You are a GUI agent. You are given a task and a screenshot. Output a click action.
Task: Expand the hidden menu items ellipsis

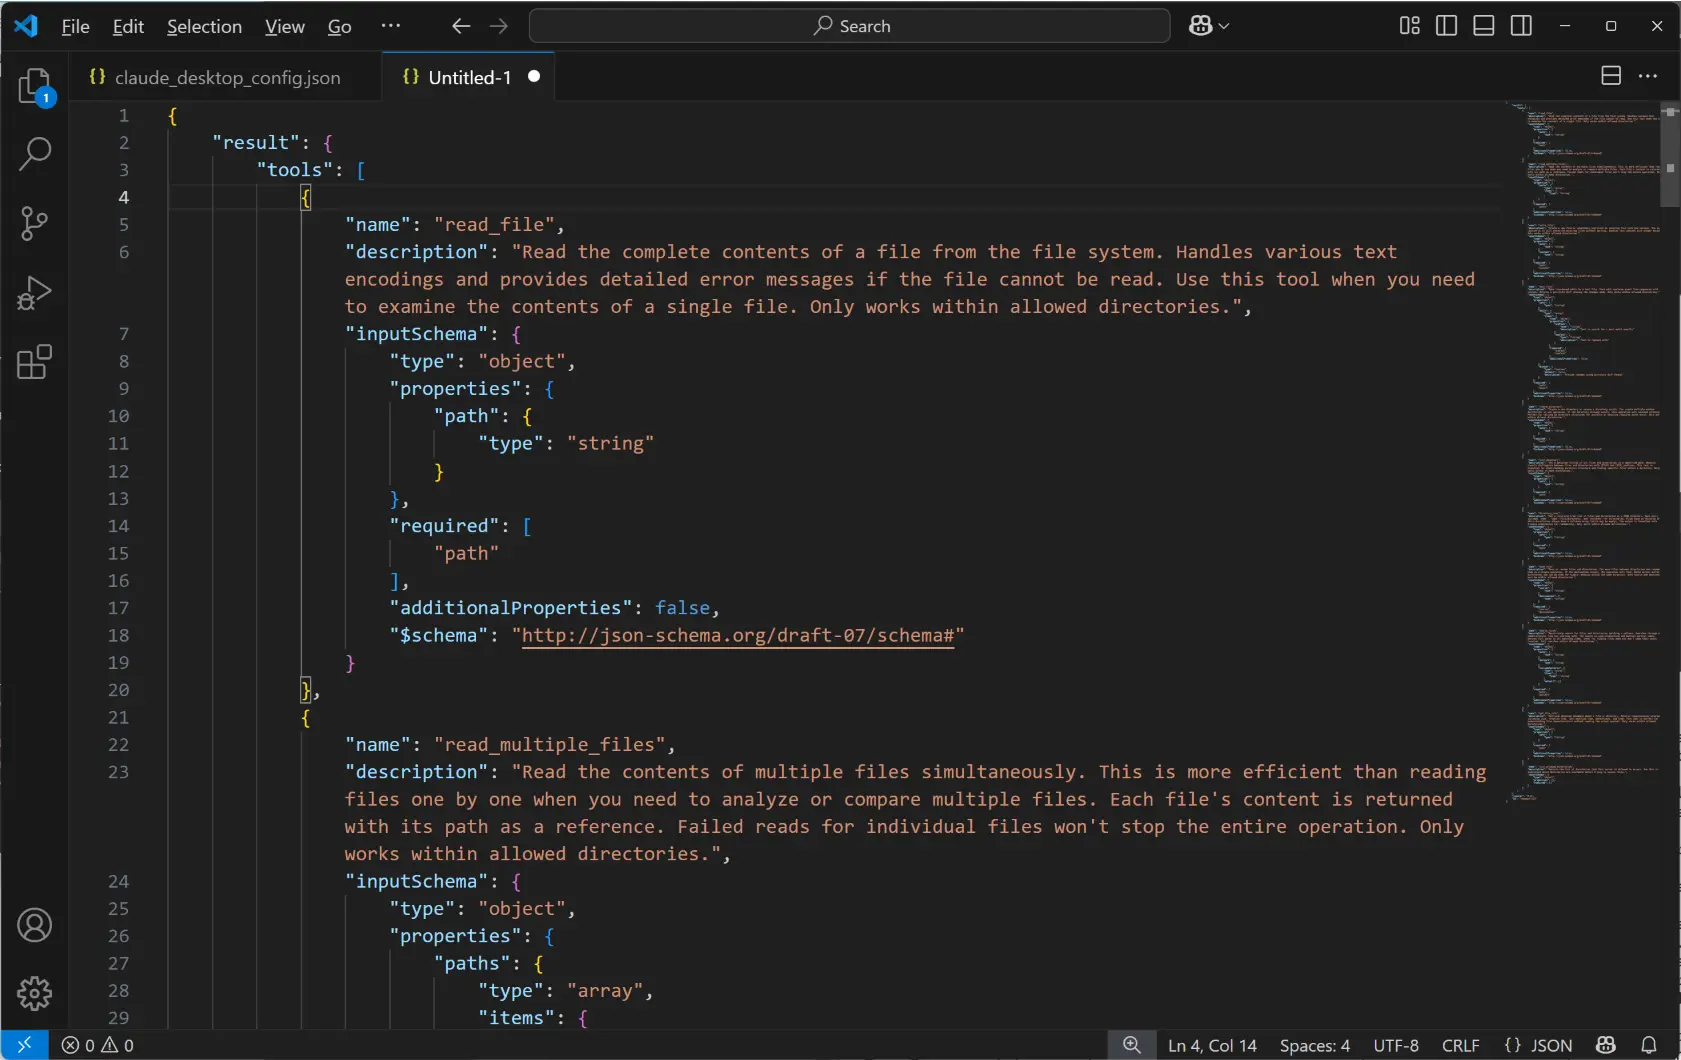pos(391,26)
